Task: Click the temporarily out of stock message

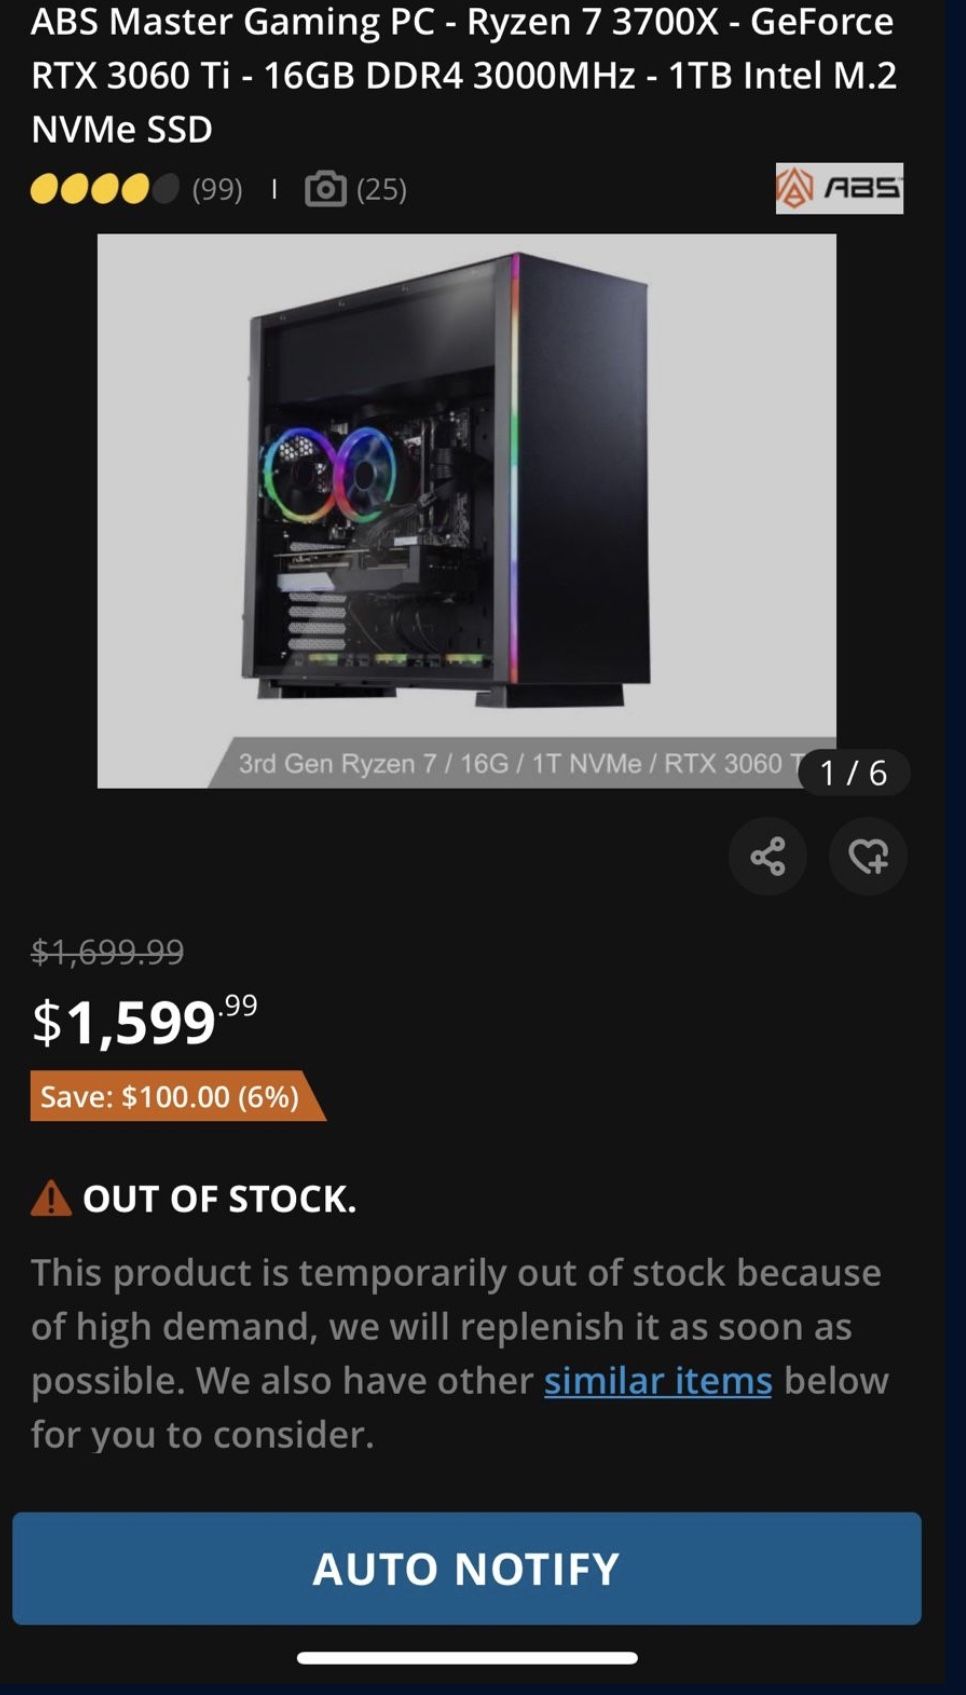Action: [460, 1353]
